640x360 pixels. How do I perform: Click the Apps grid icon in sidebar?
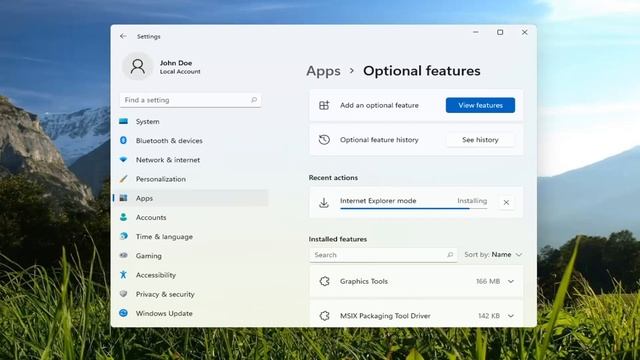point(123,198)
